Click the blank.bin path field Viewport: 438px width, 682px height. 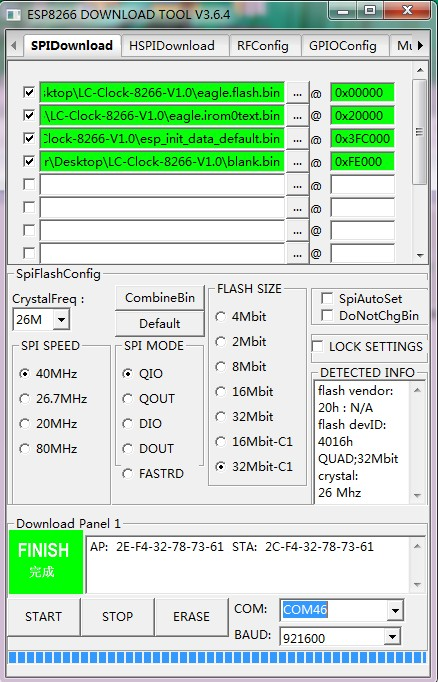pos(162,162)
